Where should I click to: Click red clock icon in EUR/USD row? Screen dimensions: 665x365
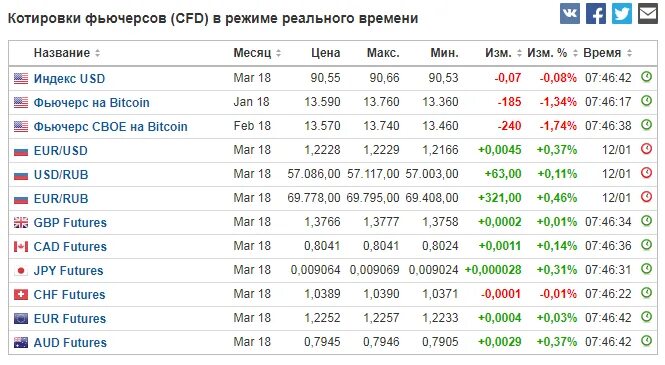point(646,149)
